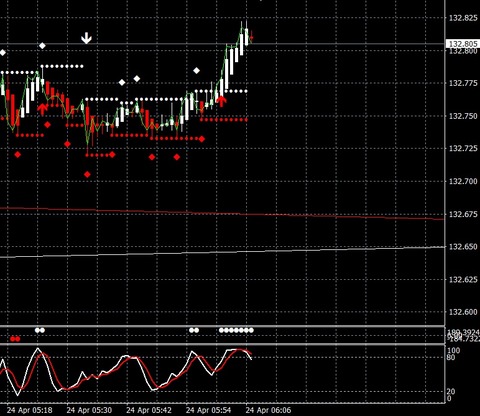The width and height of the screenshot is (480, 416).
Task: Click the stochastic 100 level label
Action: pyautogui.click(x=453, y=350)
